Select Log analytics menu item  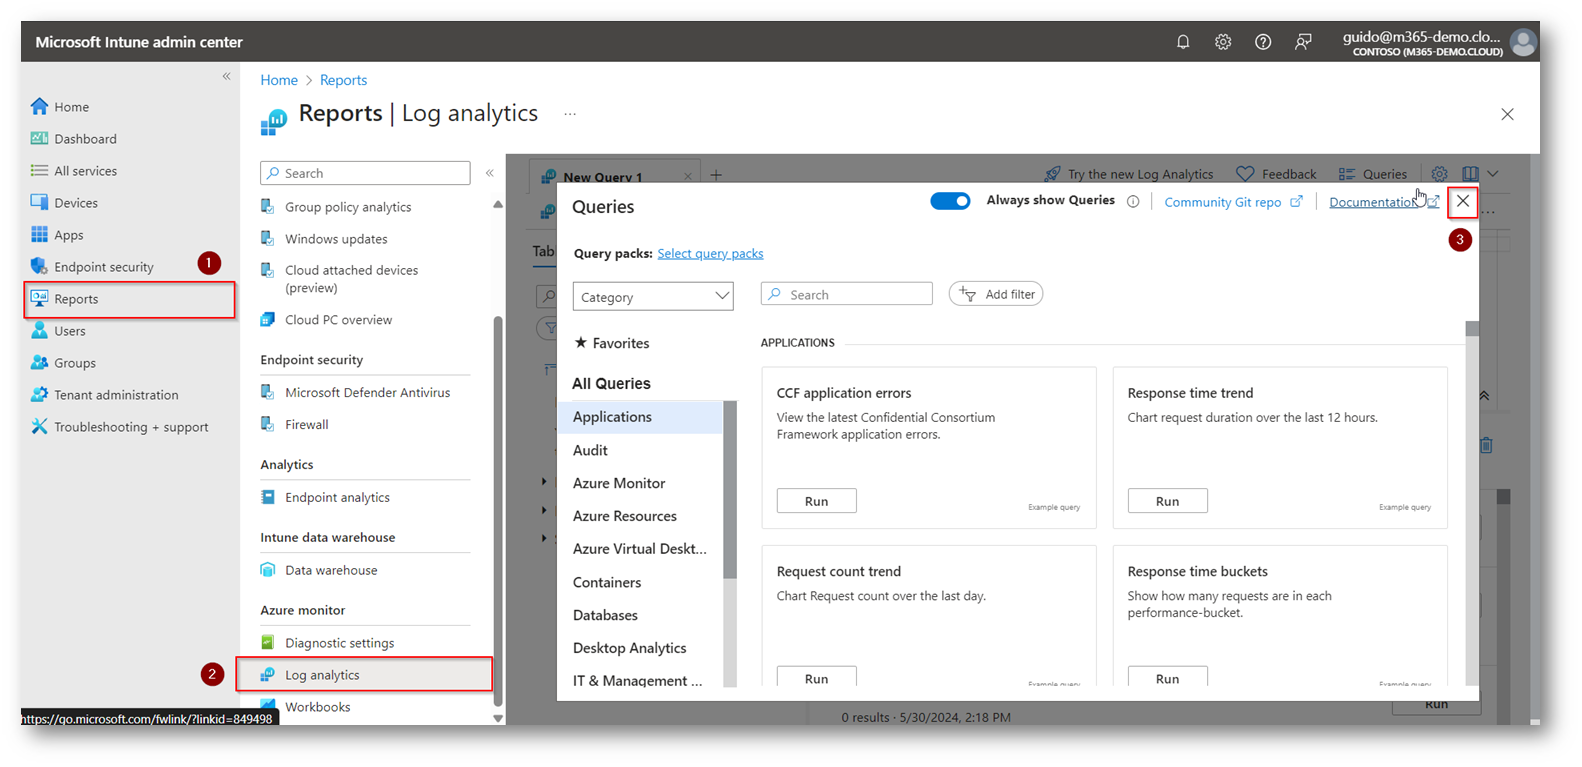pyautogui.click(x=364, y=675)
